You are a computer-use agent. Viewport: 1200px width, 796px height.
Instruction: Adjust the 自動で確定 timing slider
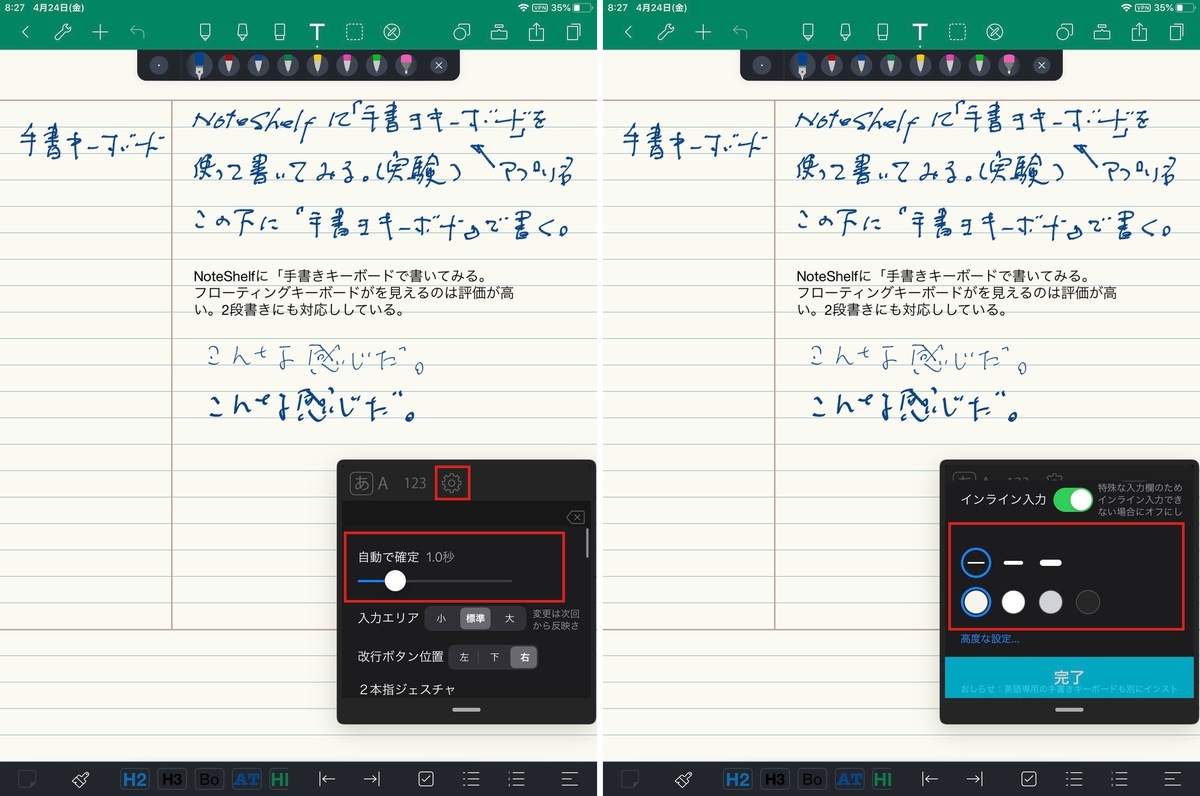point(394,580)
